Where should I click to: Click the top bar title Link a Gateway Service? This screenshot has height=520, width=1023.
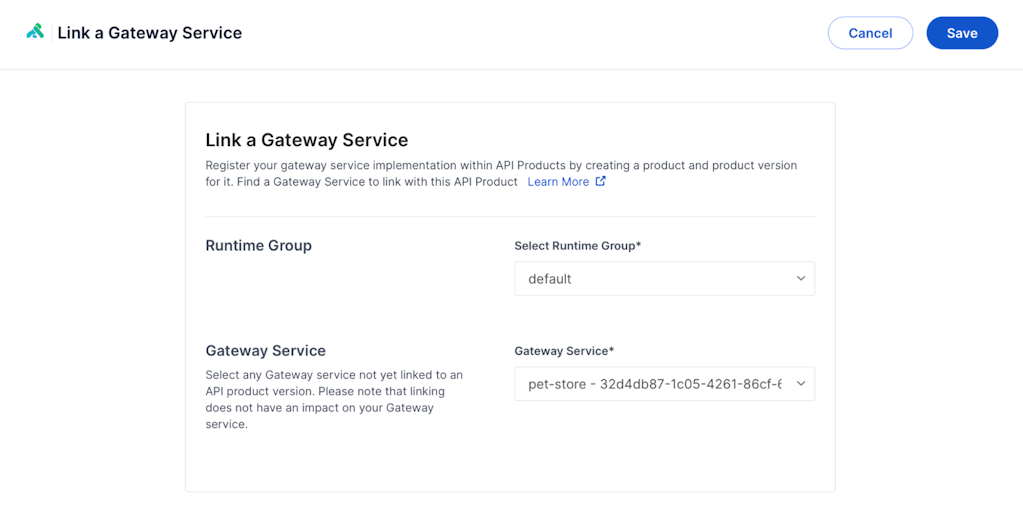pyautogui.click(x=150, y=33)
